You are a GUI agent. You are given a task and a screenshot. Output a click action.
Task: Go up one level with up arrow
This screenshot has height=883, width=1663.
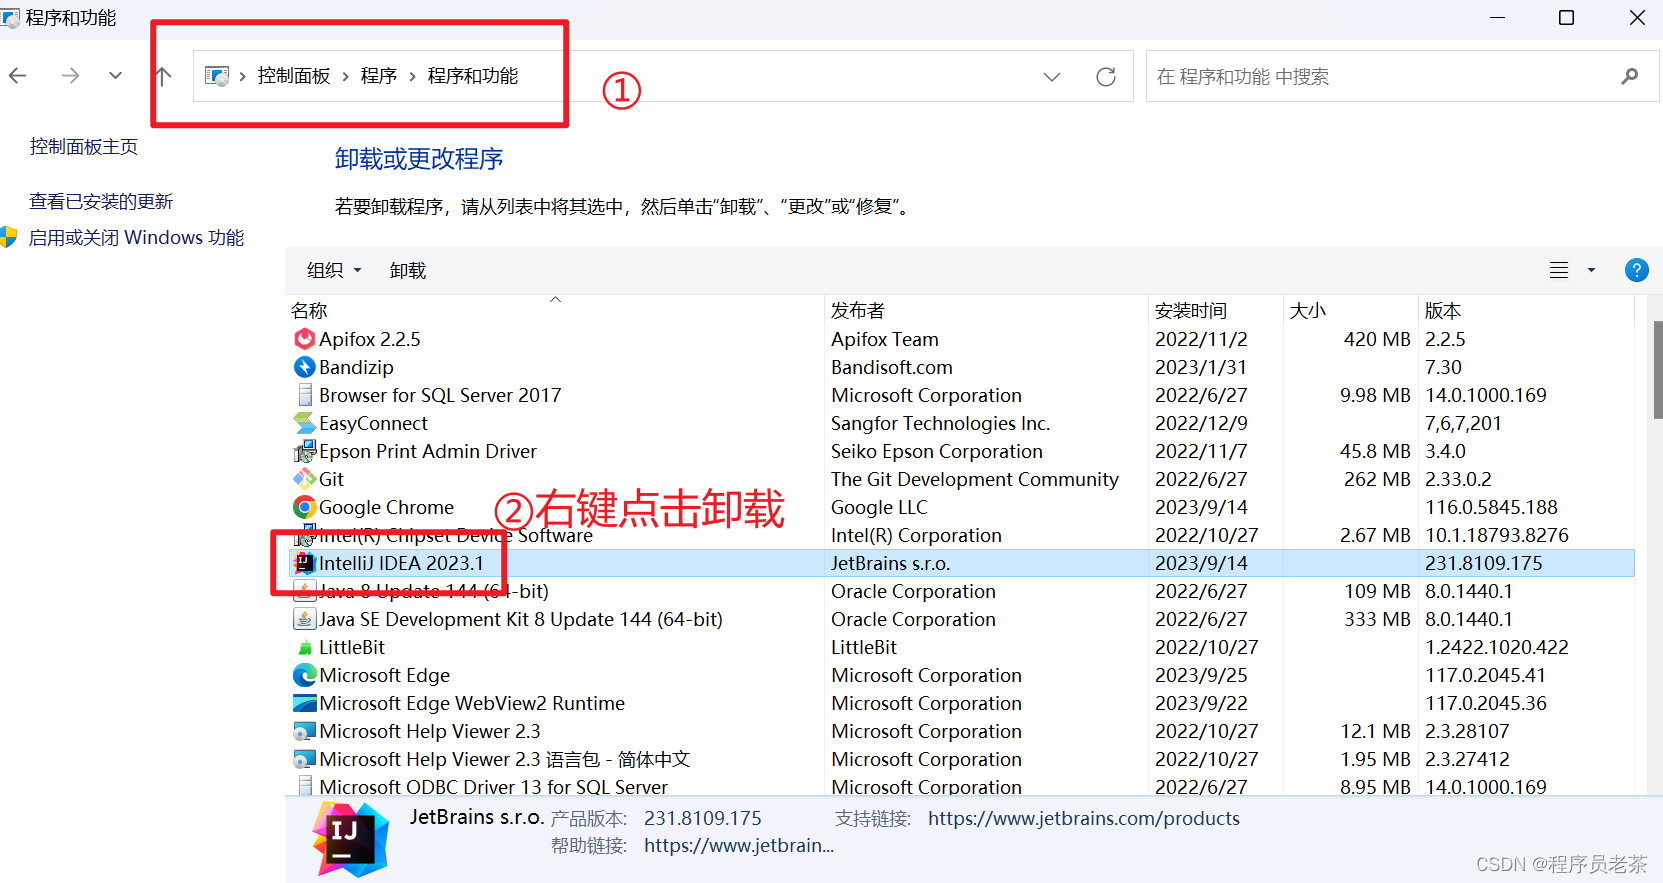(x=164, y=76)
